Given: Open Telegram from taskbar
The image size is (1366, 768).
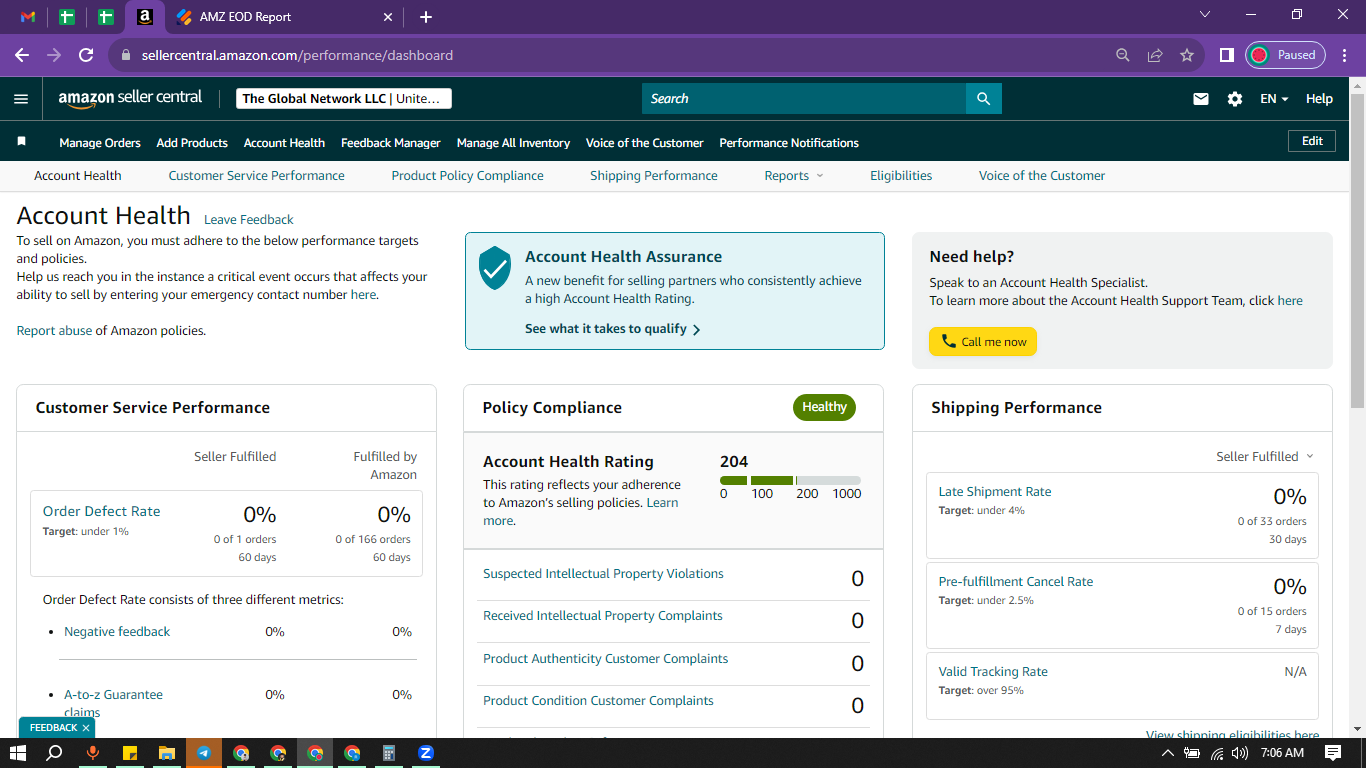Looking at the screenshot, I should 204,753.
